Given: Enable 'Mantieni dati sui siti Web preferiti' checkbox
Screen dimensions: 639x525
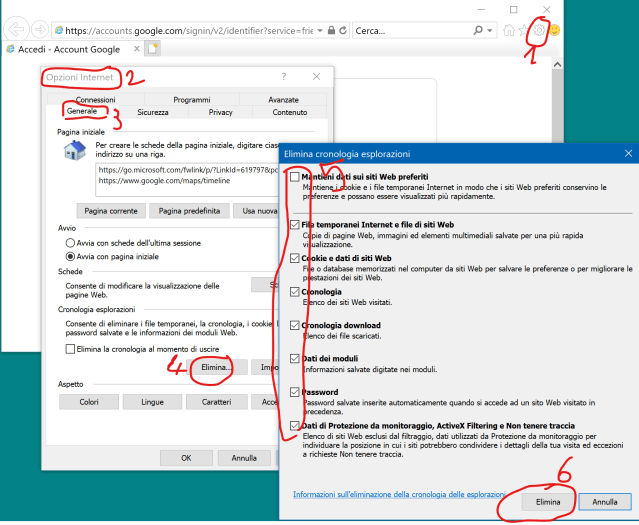Looking at the screenshot, I should [294, 177].
